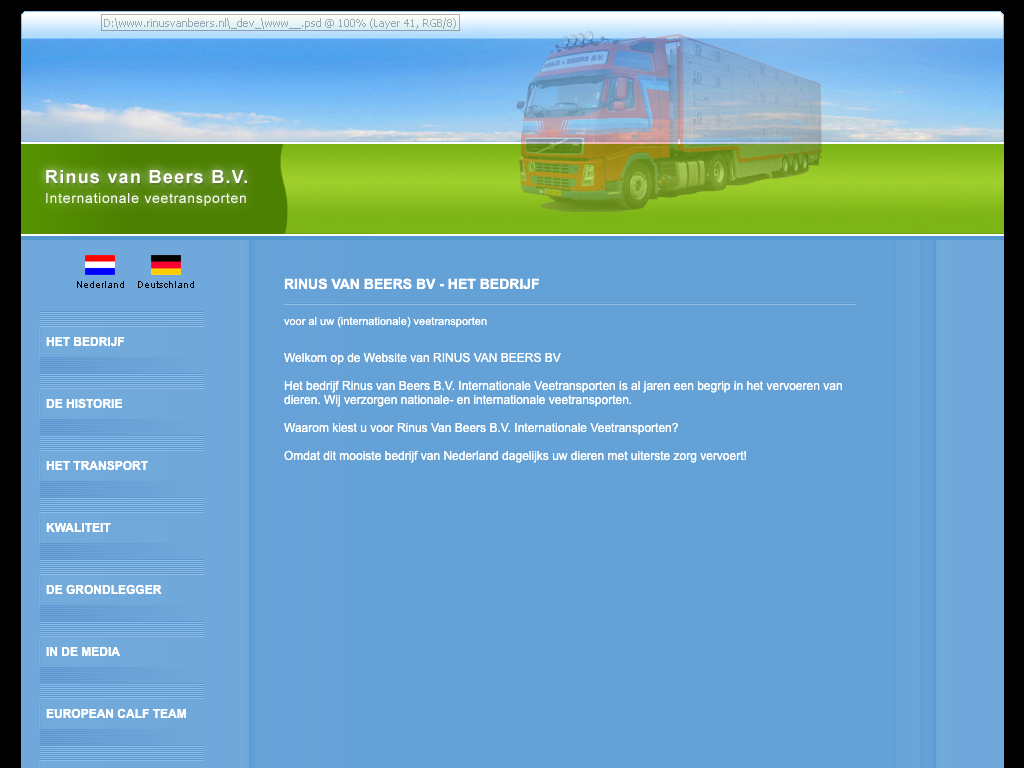The image size is (1024, 768).
Task: Click the .psd file path tooltip
Action: pos(280,23)
